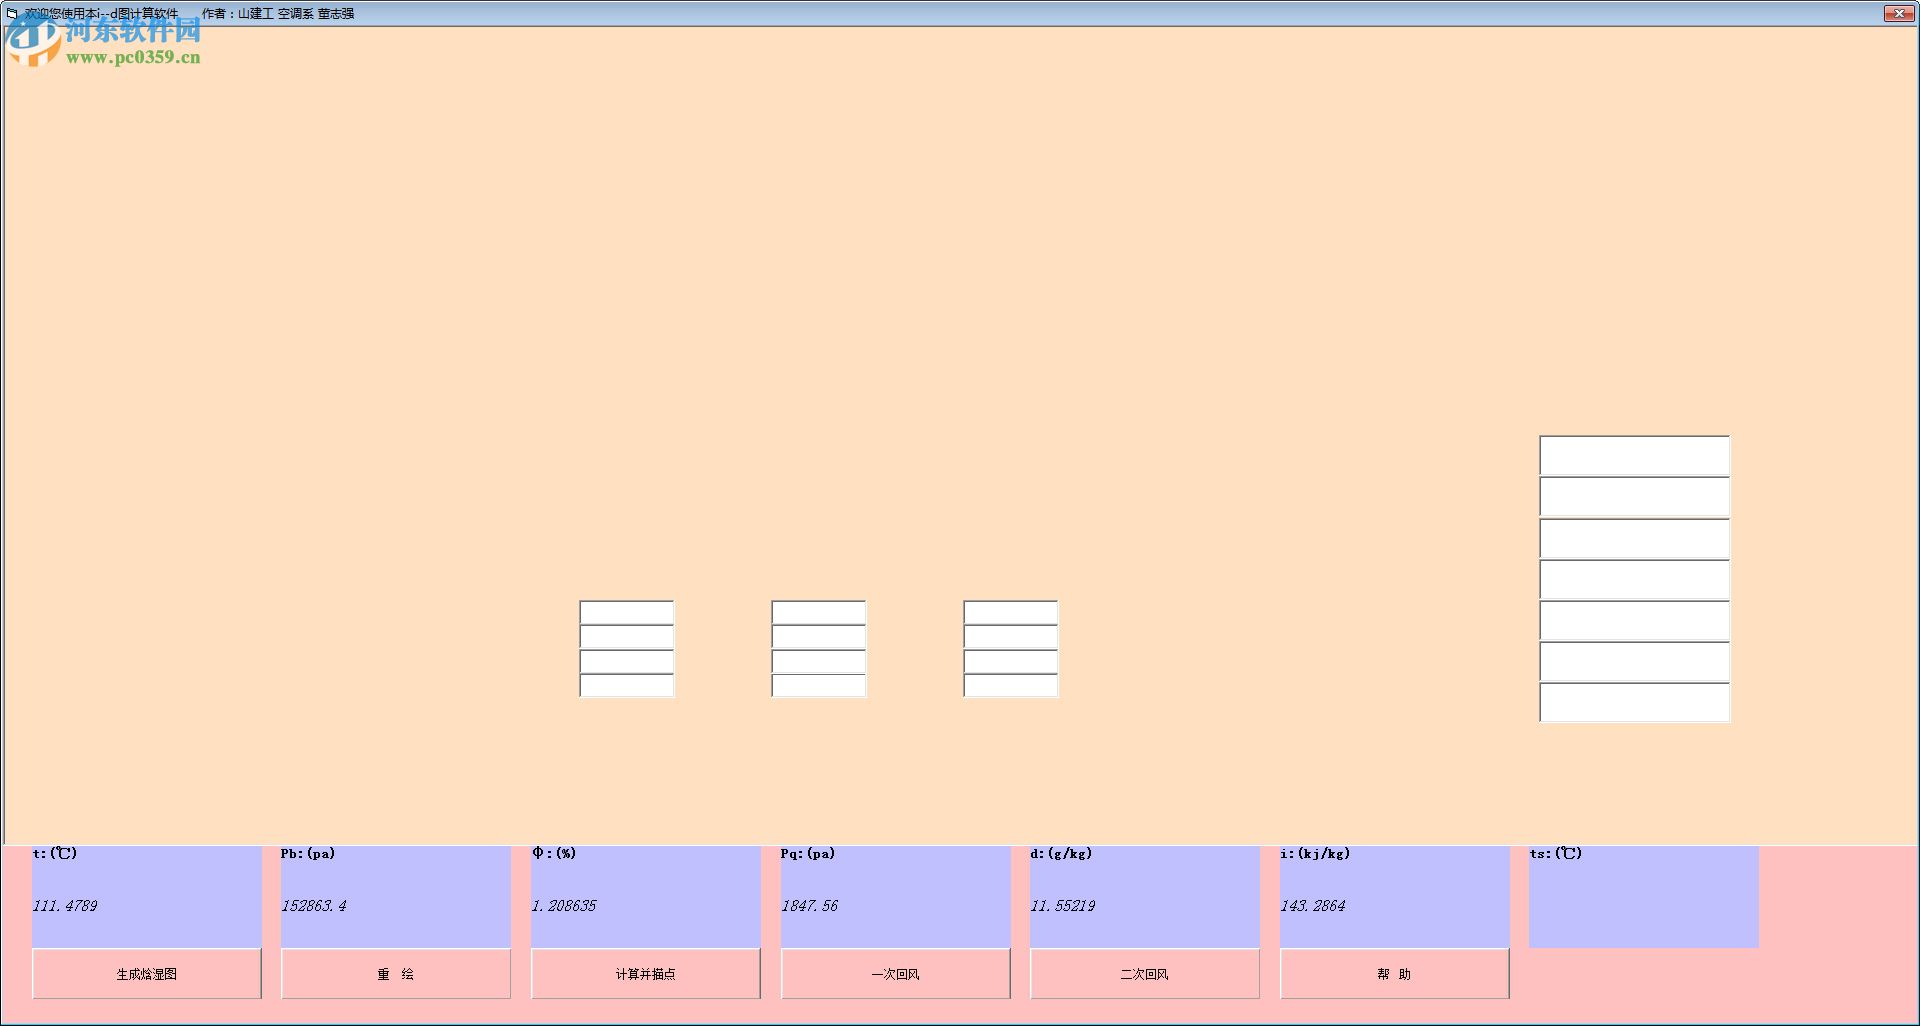
Task: Click the enthalpy value 143.2864
Action: tap(1313, 906)
